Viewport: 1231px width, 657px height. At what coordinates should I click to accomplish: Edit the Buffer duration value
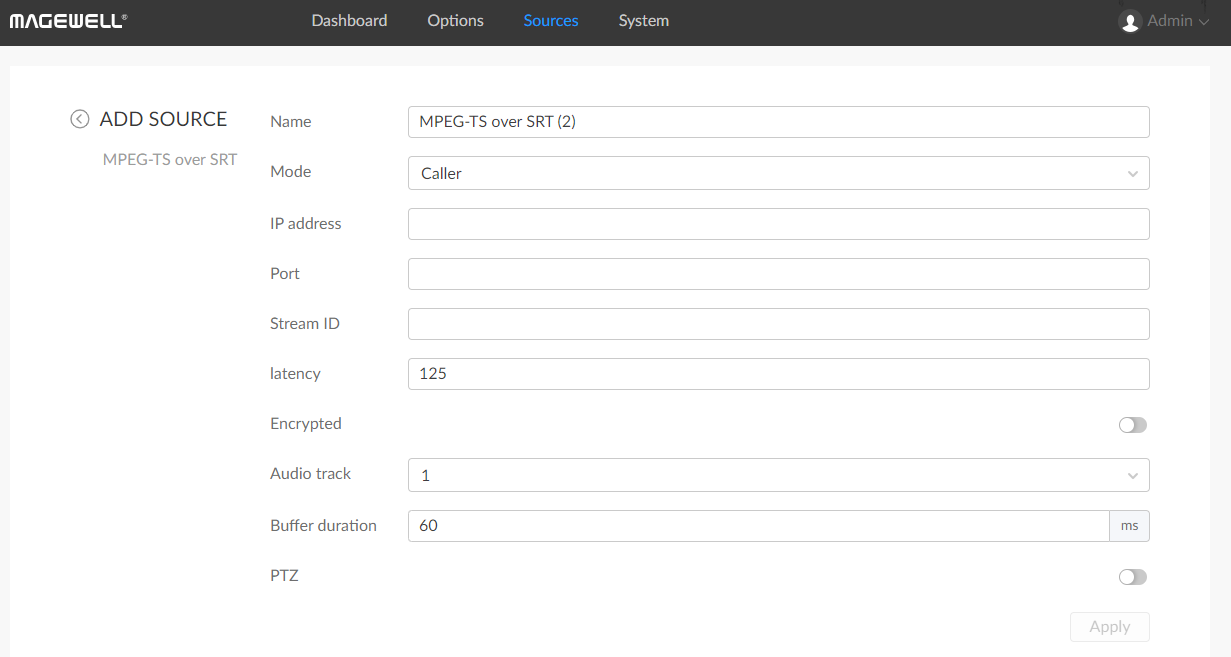coord(758,526)
